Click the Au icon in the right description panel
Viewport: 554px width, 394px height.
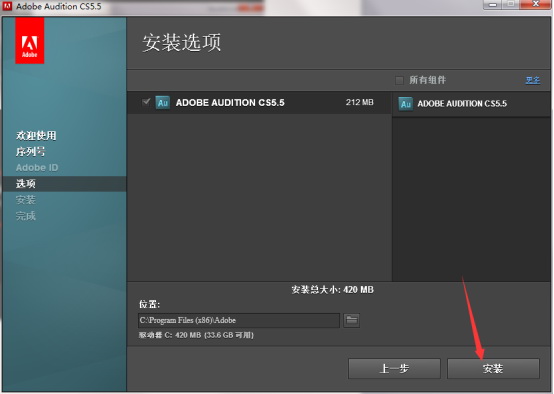pos(406,104)
